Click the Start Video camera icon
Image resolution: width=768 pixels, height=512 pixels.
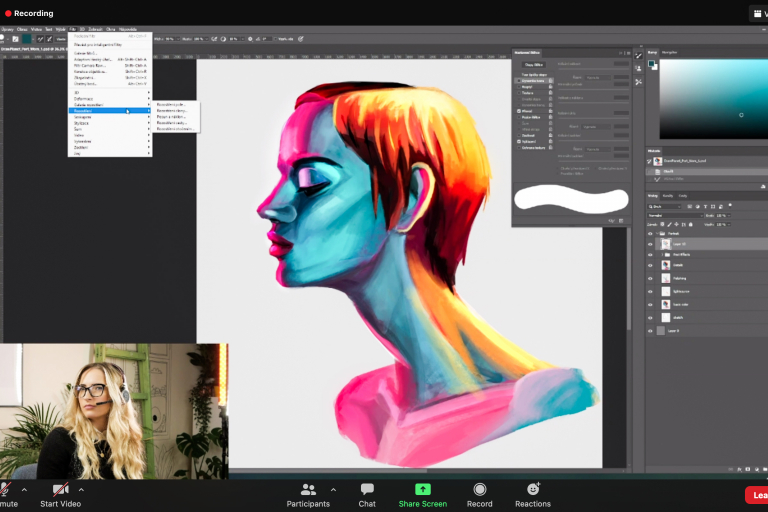tap(61, 489)
